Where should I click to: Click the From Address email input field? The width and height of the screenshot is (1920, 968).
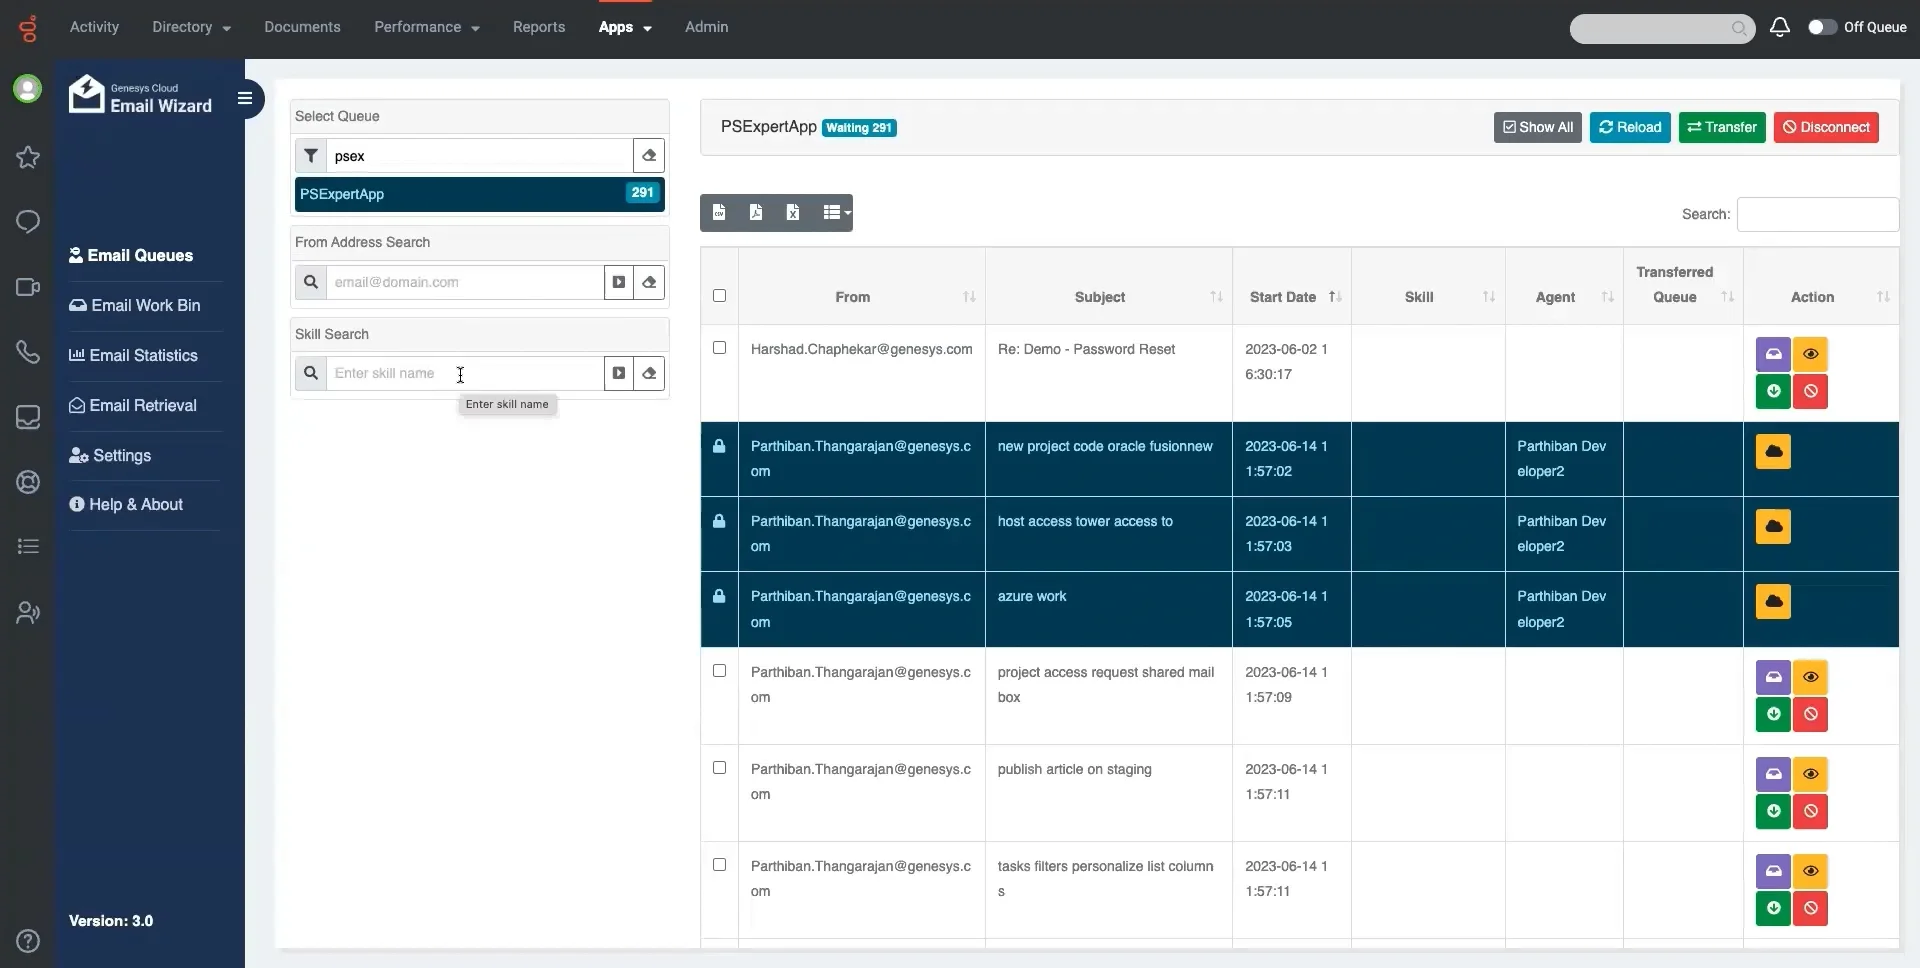click(465, 283)
